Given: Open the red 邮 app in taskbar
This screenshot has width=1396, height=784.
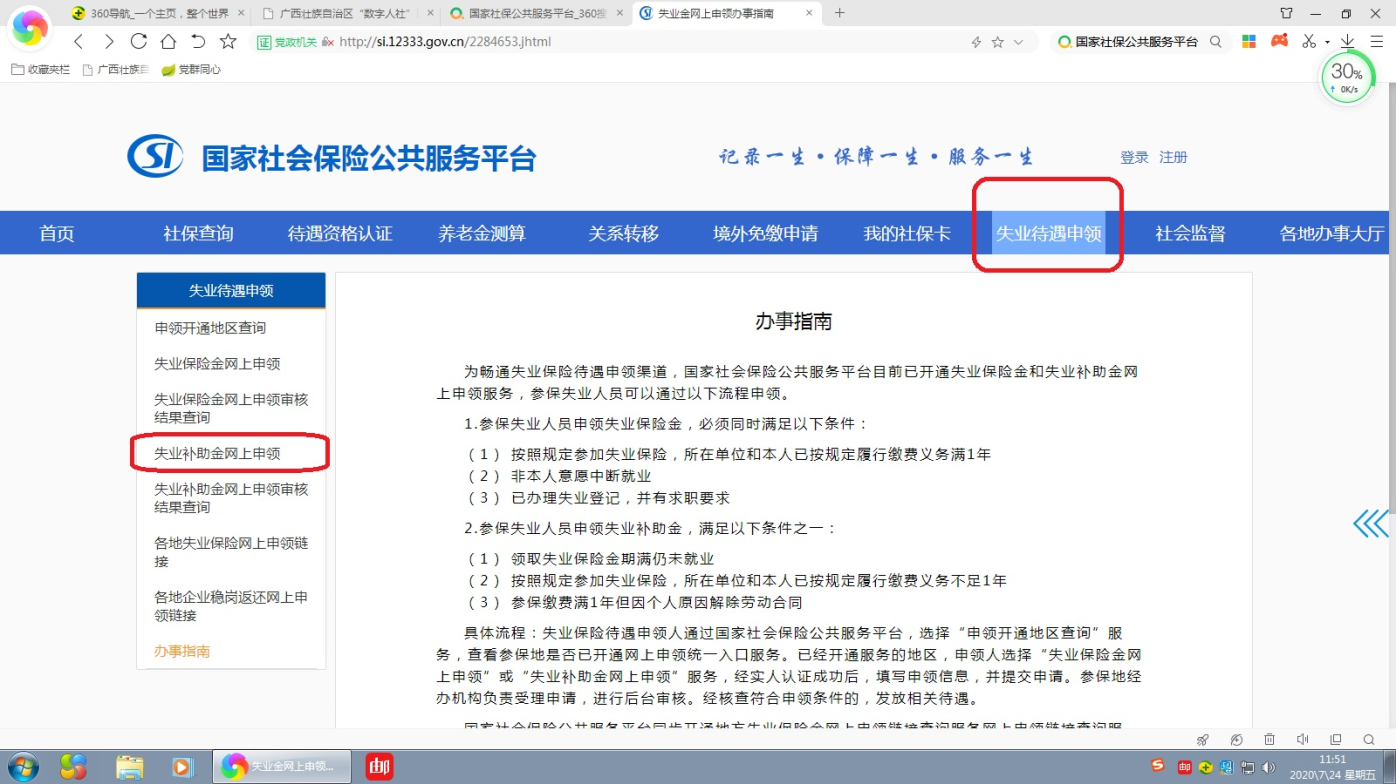Looking at the screenshot, I should pos(379,767).
